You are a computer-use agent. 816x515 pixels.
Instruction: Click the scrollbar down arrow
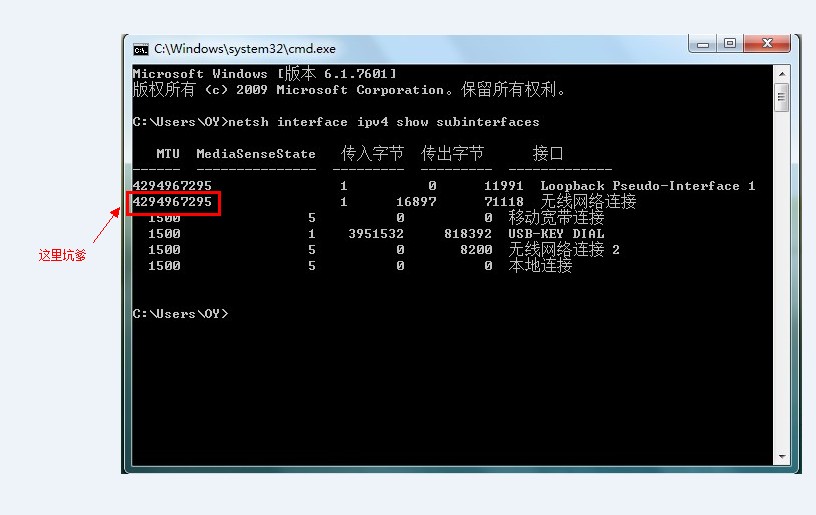coord(782,457)
